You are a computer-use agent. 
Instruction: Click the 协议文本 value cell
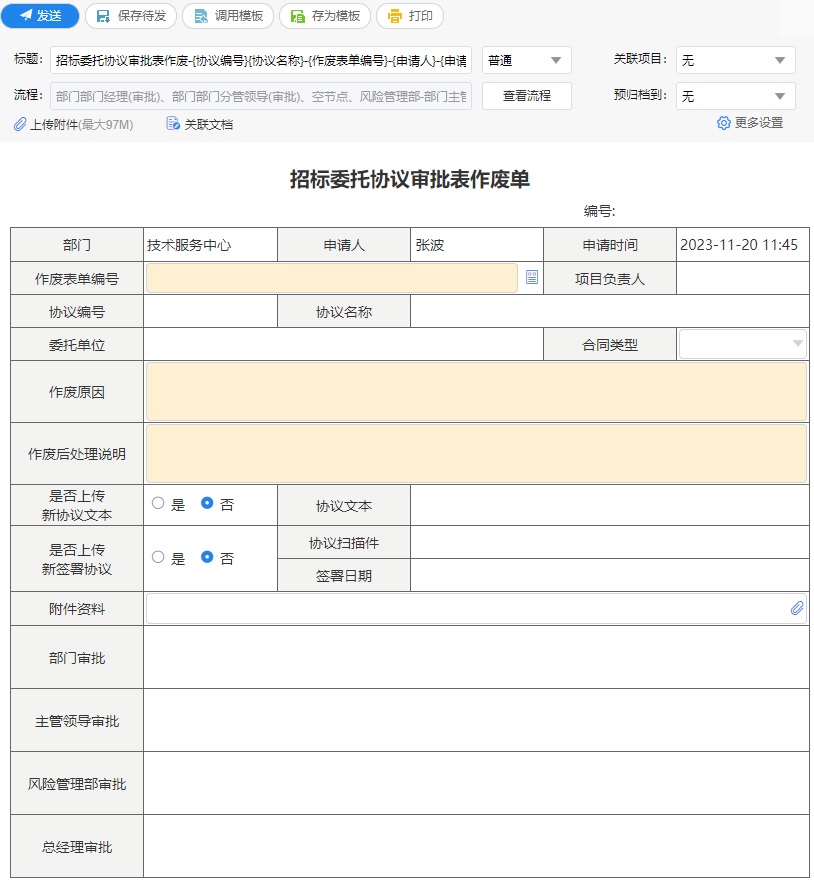pos(610,505)
